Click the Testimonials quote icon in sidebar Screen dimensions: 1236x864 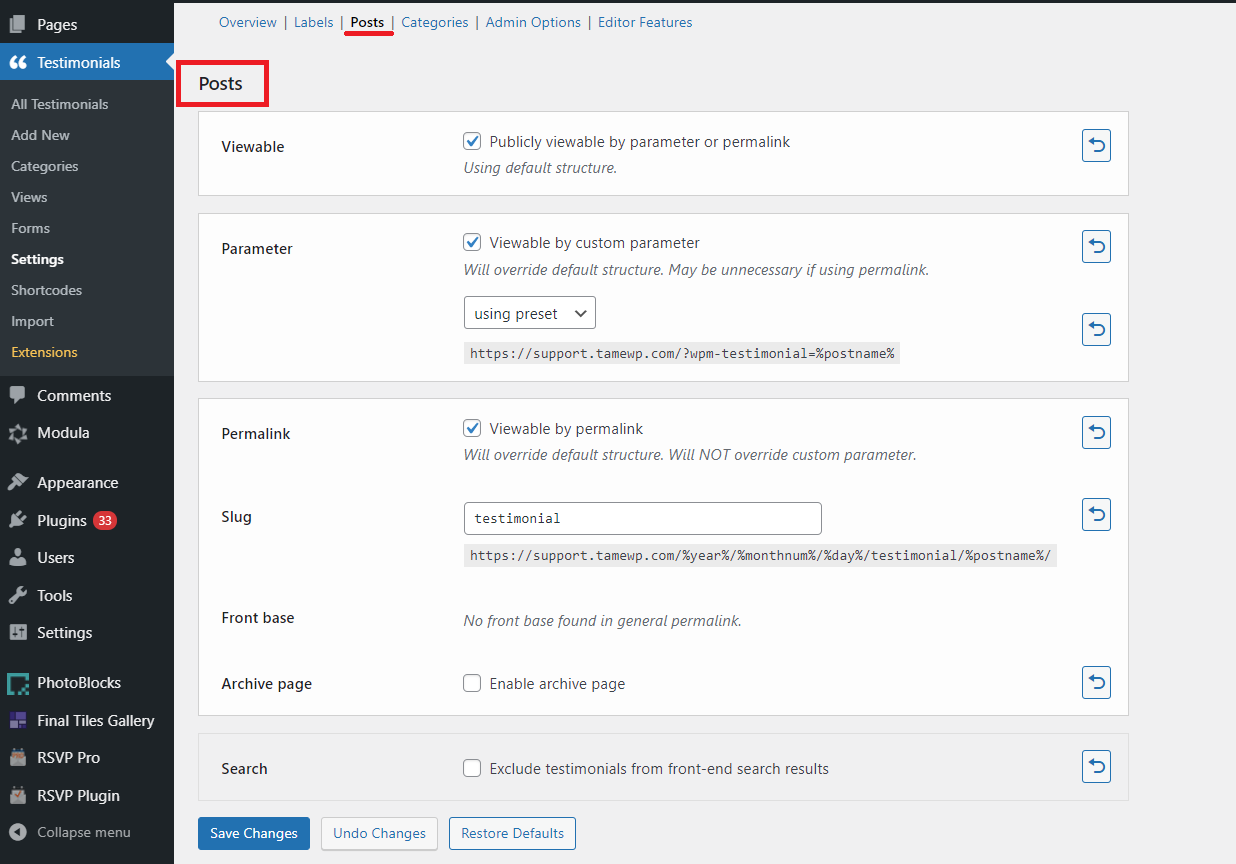coord(18,62)
